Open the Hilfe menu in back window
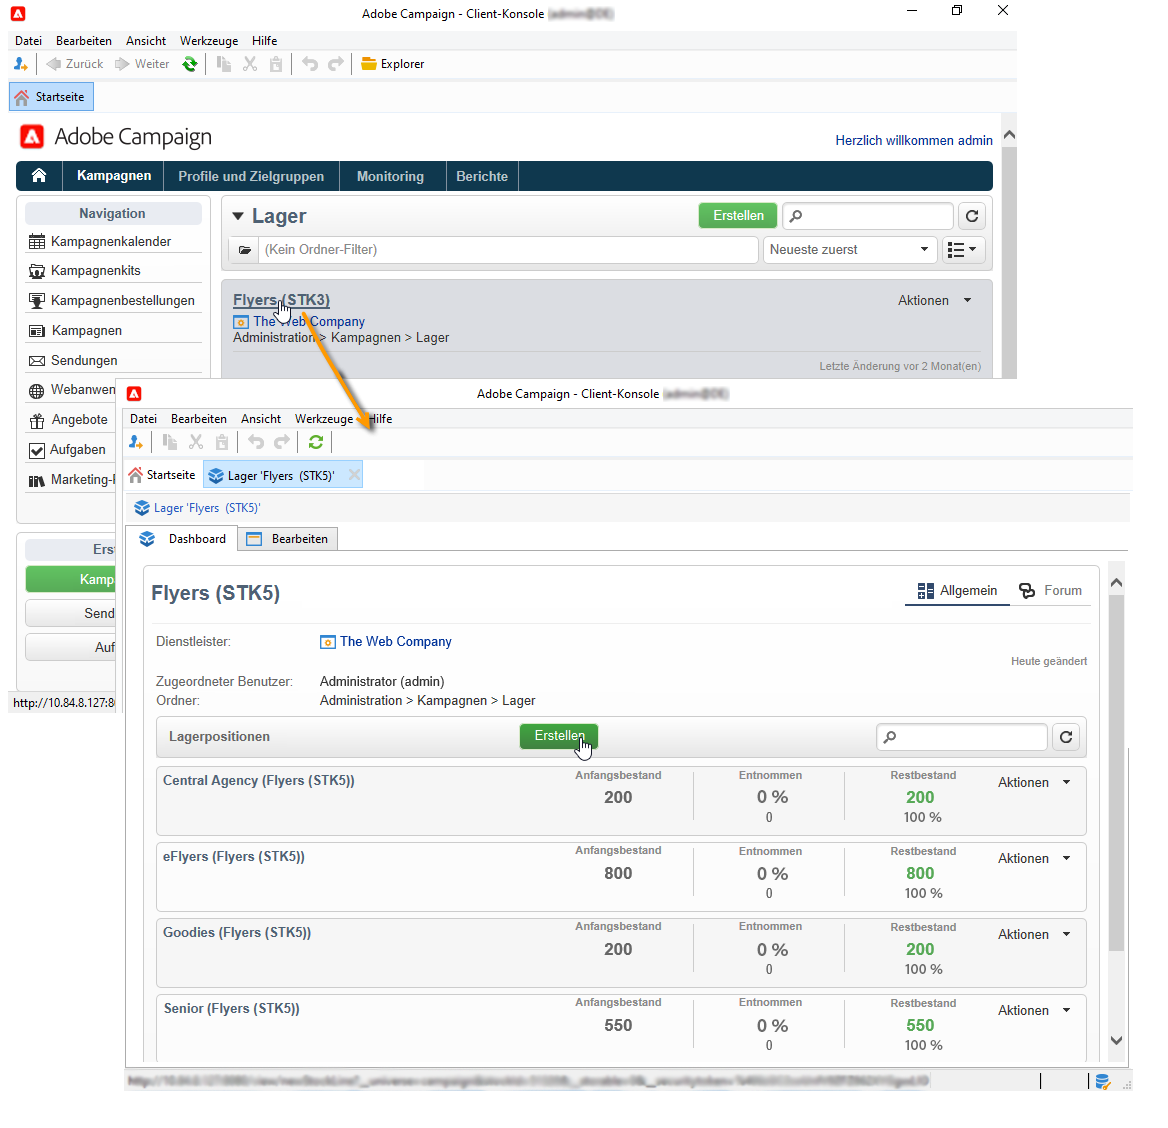1168x1128 pixels. [x=264, y=41]
